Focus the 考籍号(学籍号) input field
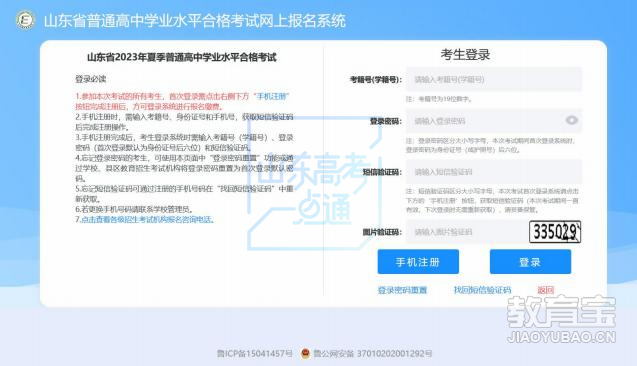 (494, 79)
